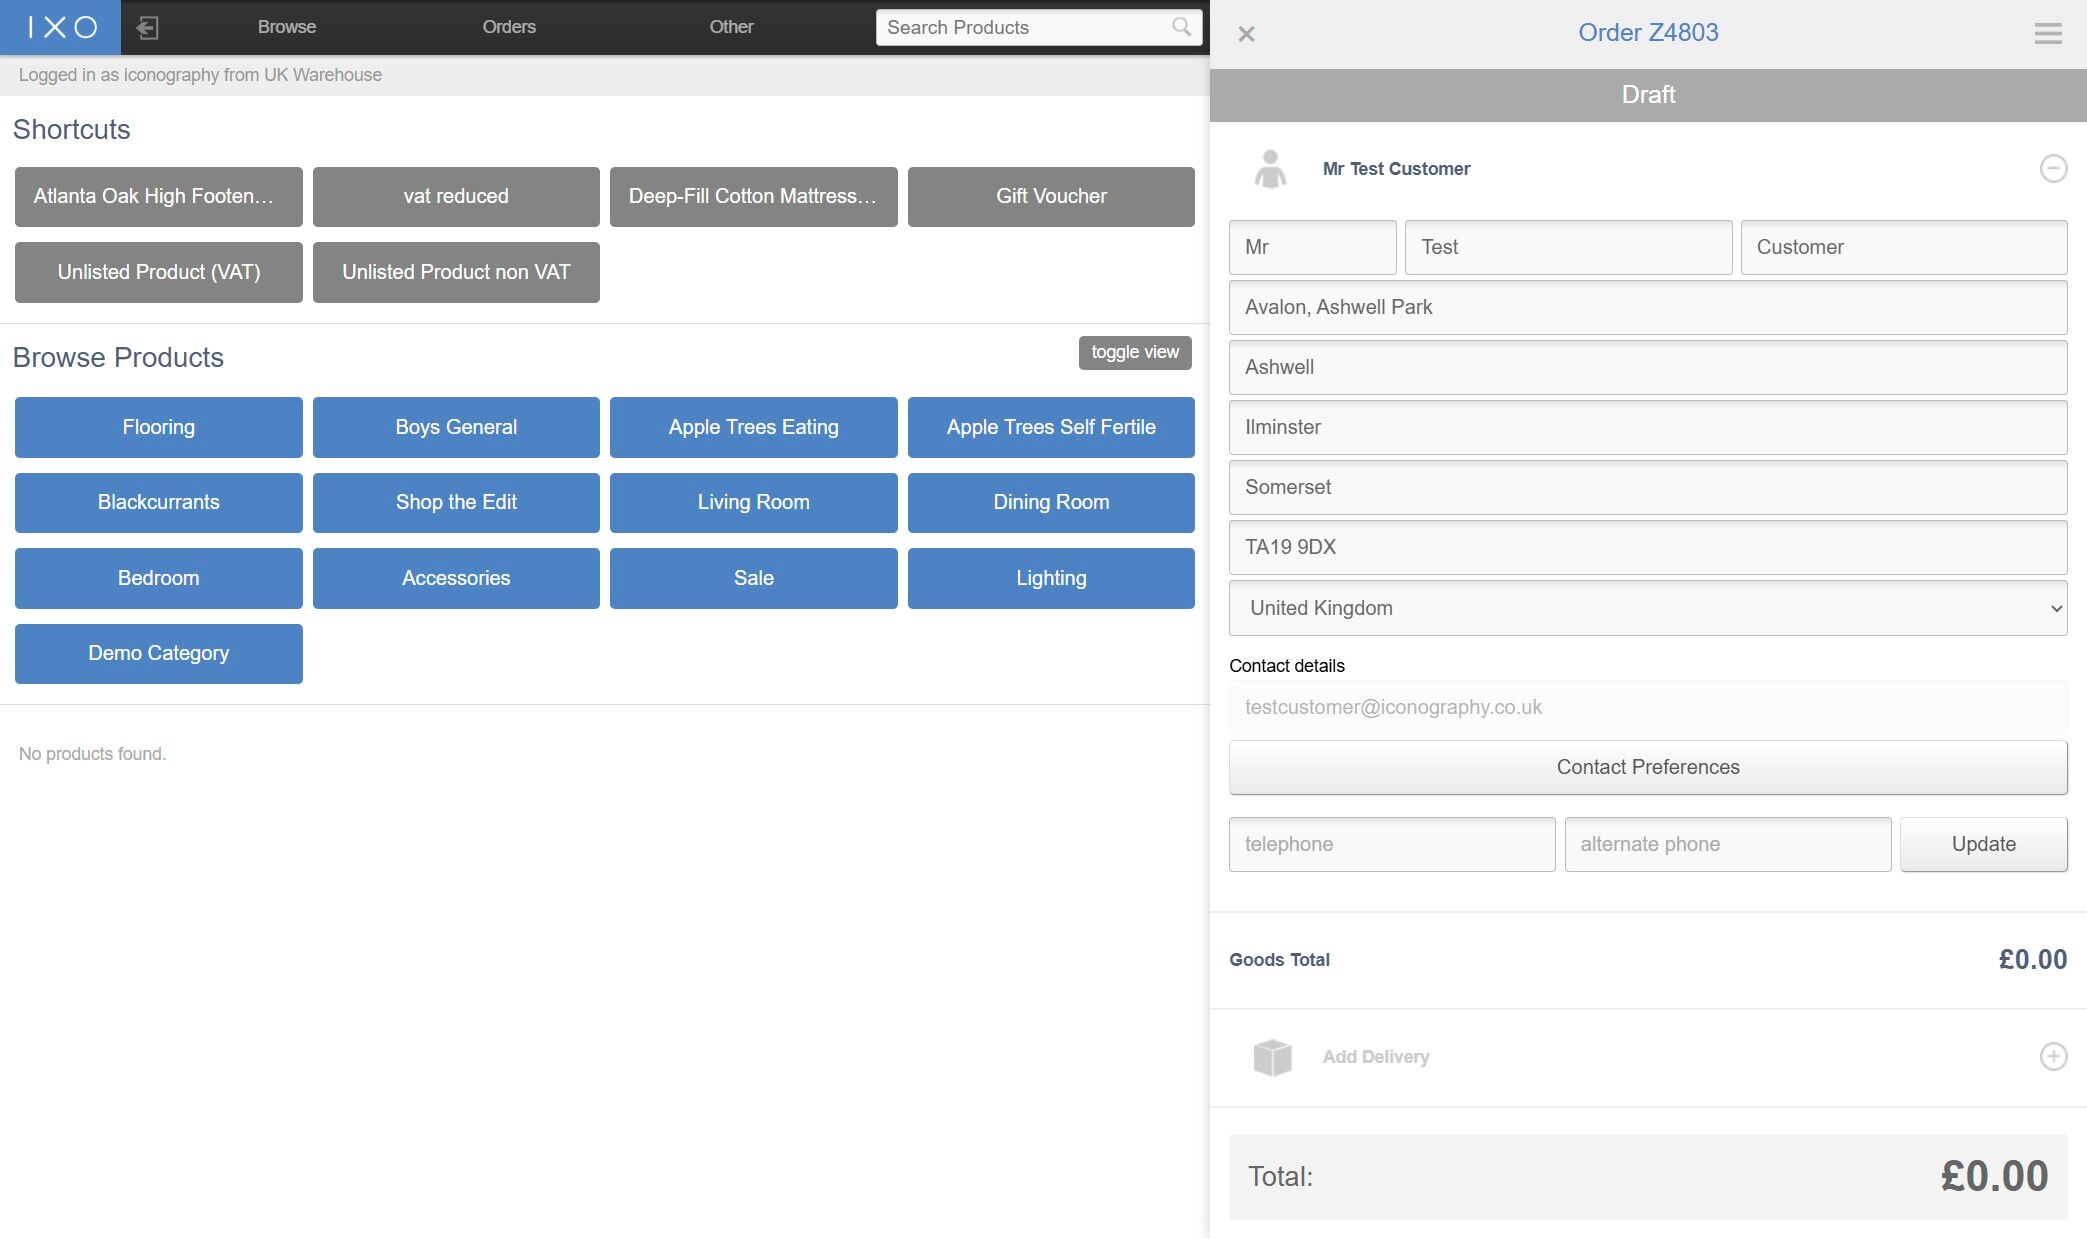Open the Living Room category

click(x=753, y=502)
